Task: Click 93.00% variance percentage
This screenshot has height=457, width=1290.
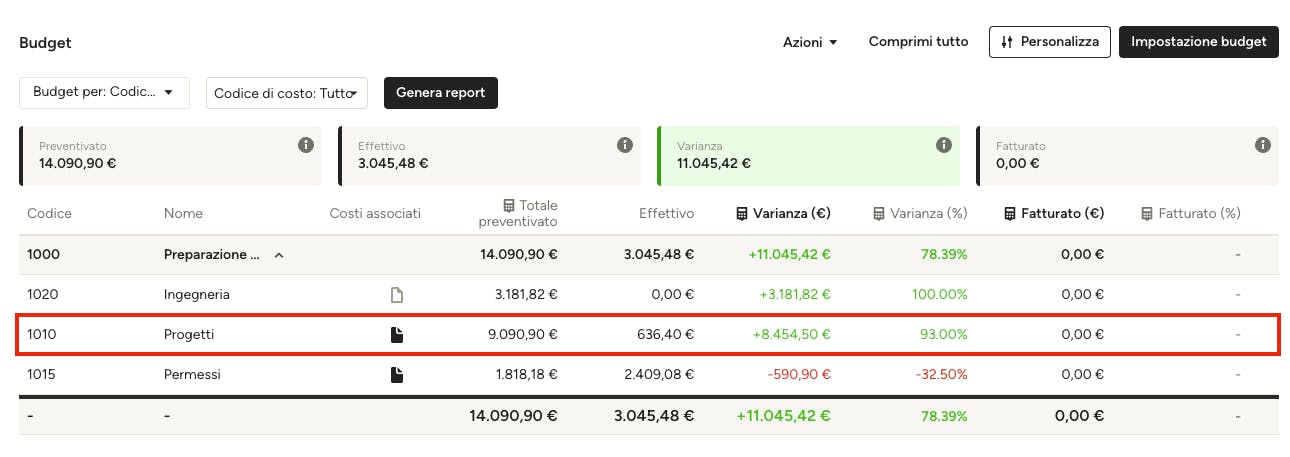Action: click(943, 335)
